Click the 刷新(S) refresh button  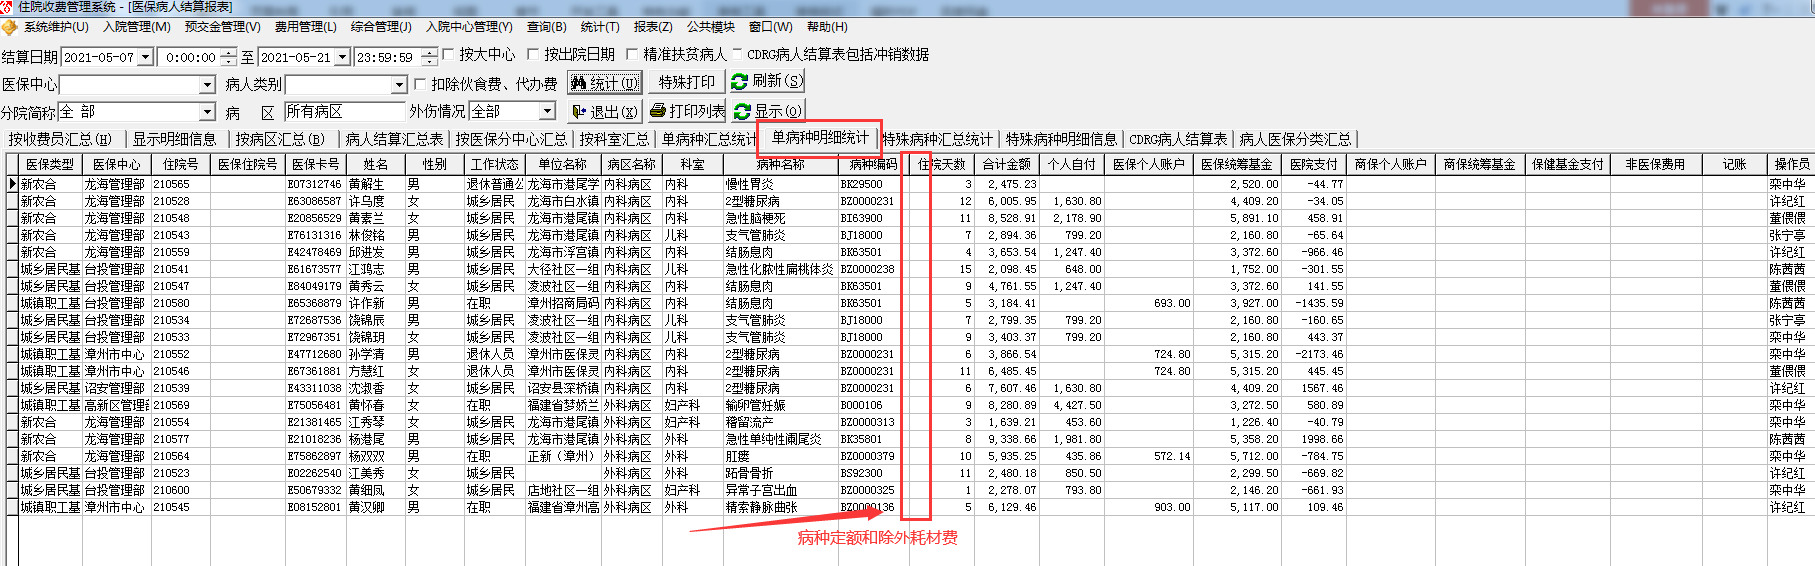tap(766, 81)
